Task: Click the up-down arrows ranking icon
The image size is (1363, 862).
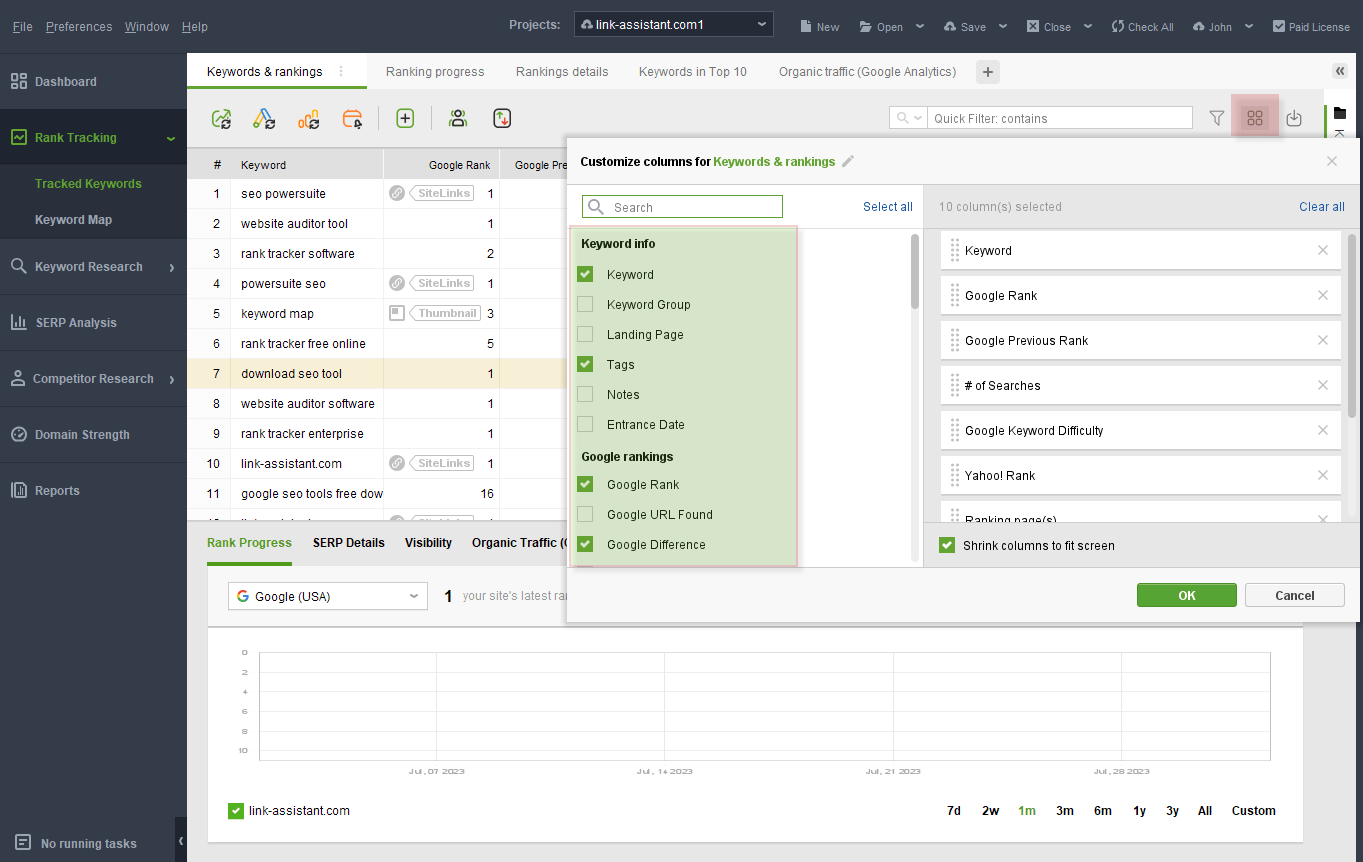Action: point(502,118)
